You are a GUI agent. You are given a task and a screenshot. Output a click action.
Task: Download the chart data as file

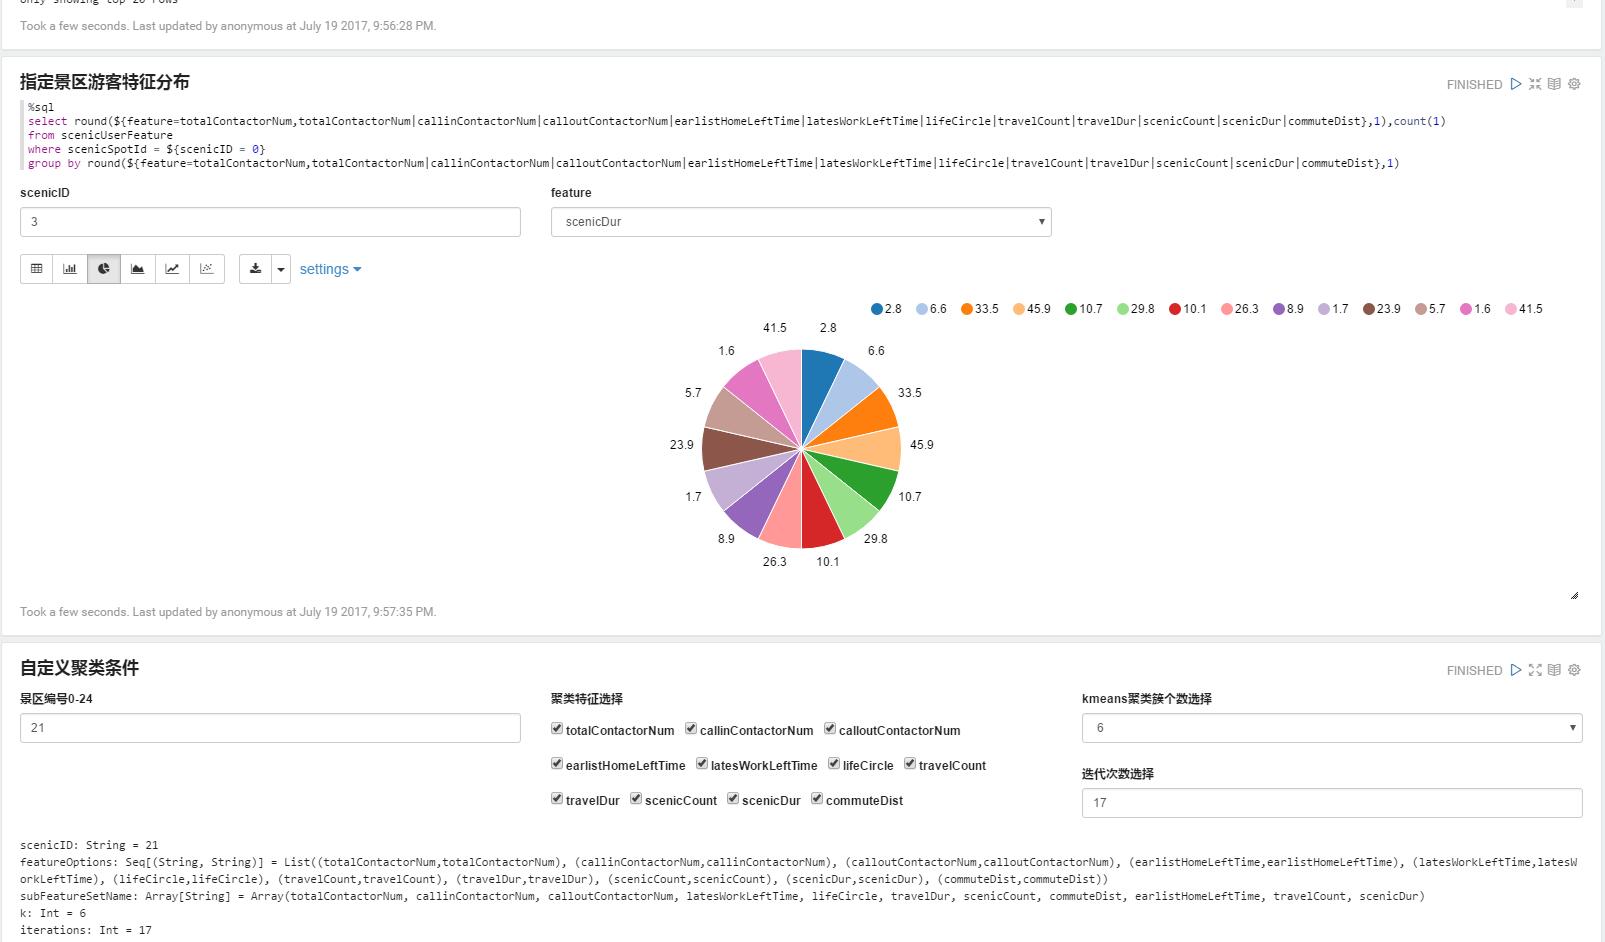click(255, 269)
